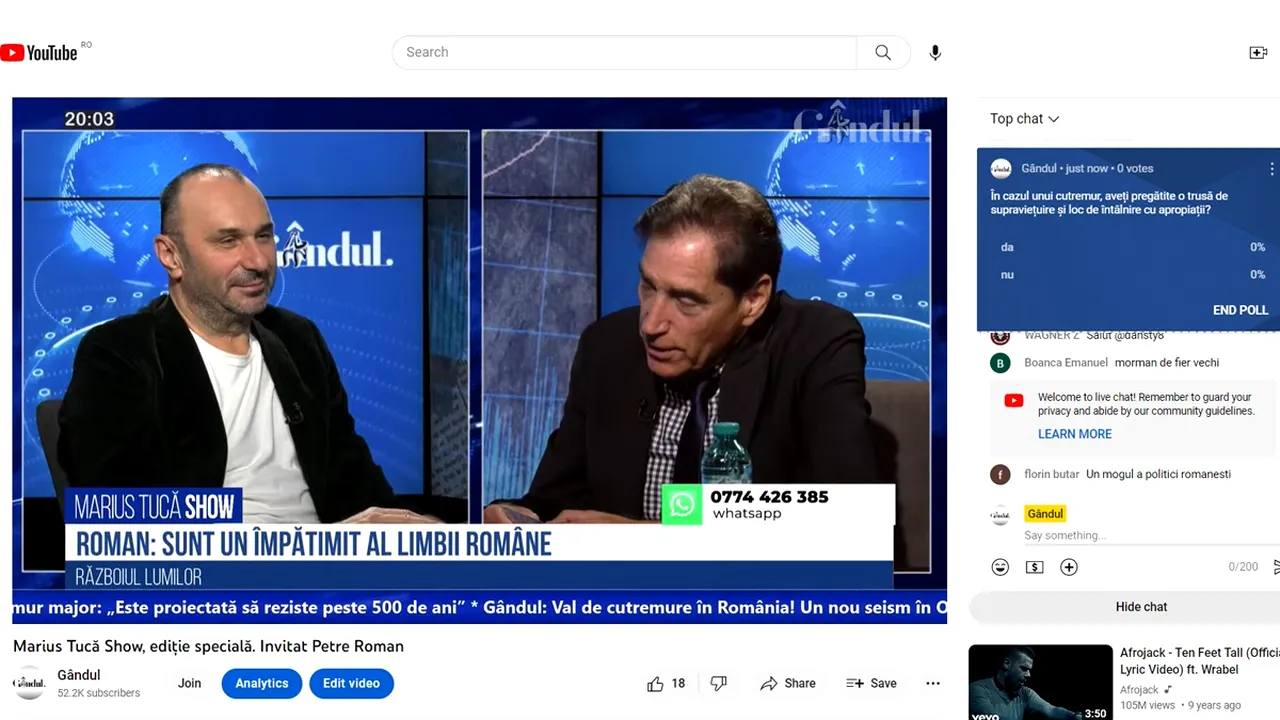Open the Top chat dropdown
This screenshot has width=1280, height=720.
click(1024, 118)
